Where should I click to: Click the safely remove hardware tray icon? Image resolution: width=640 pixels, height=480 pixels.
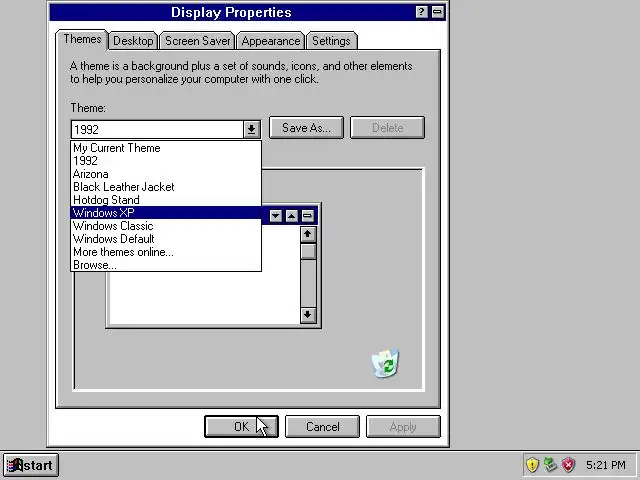550,464
